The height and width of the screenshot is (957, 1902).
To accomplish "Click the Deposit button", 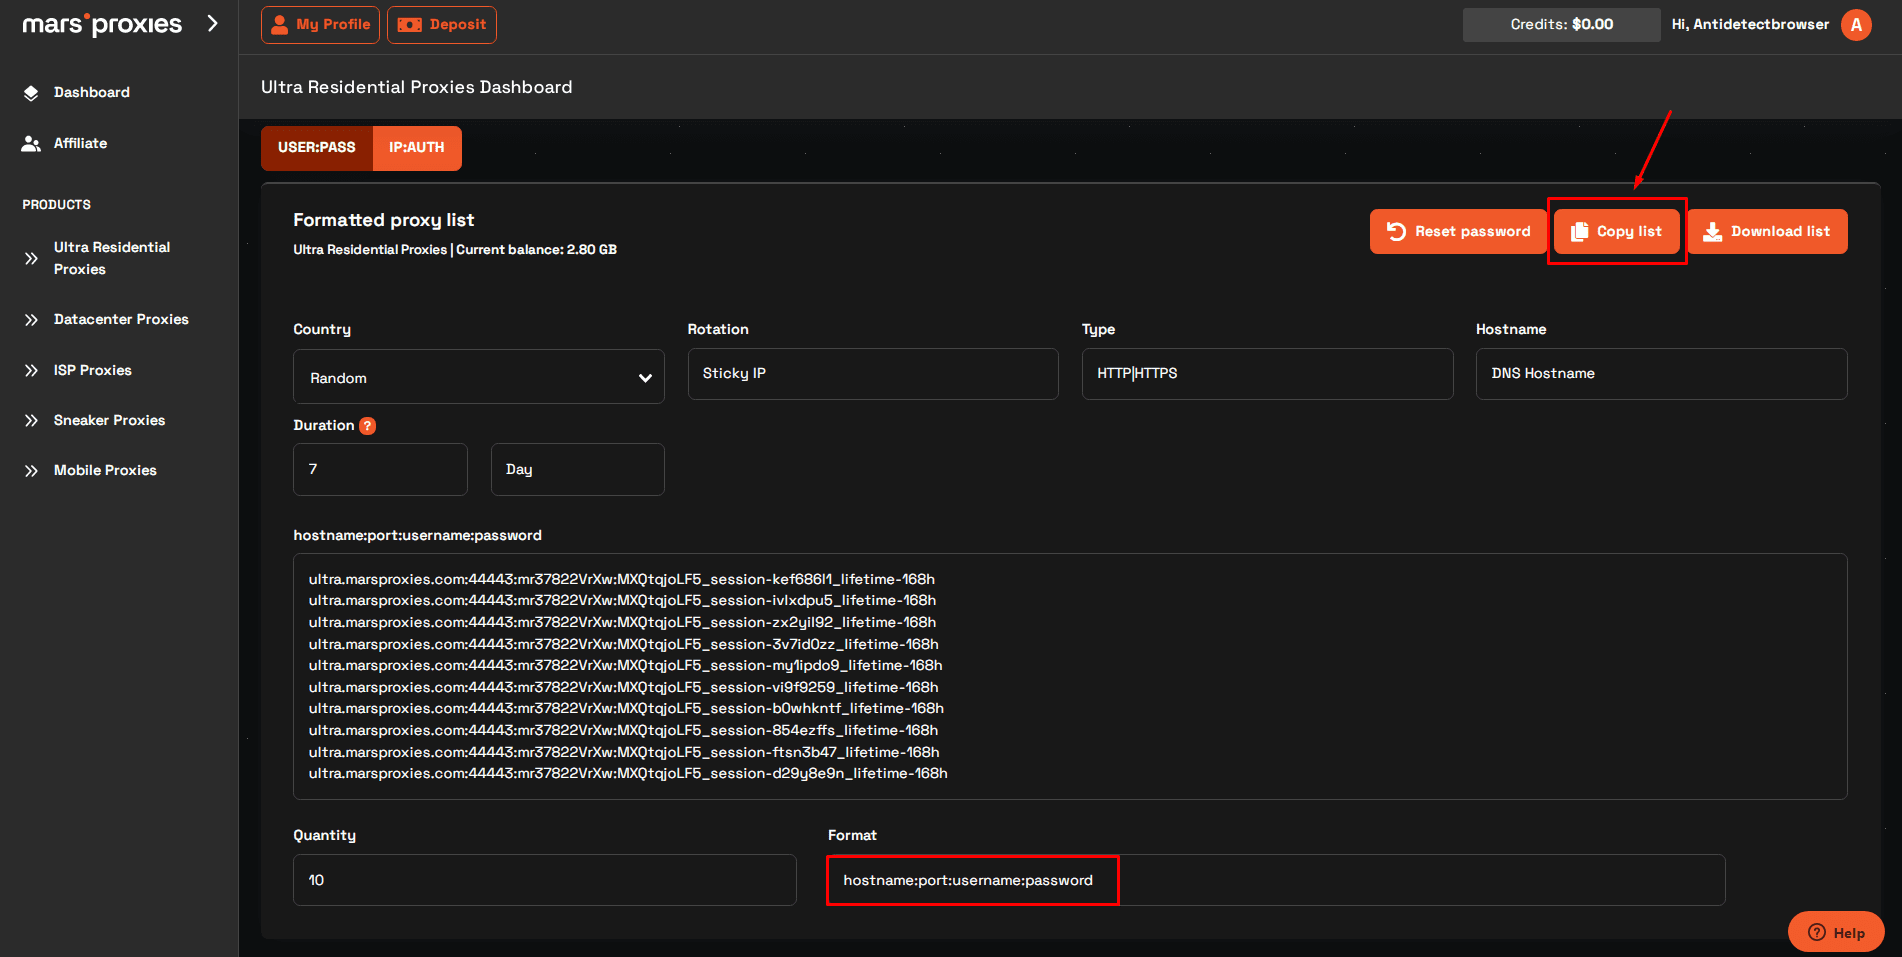I will (442, 25).
